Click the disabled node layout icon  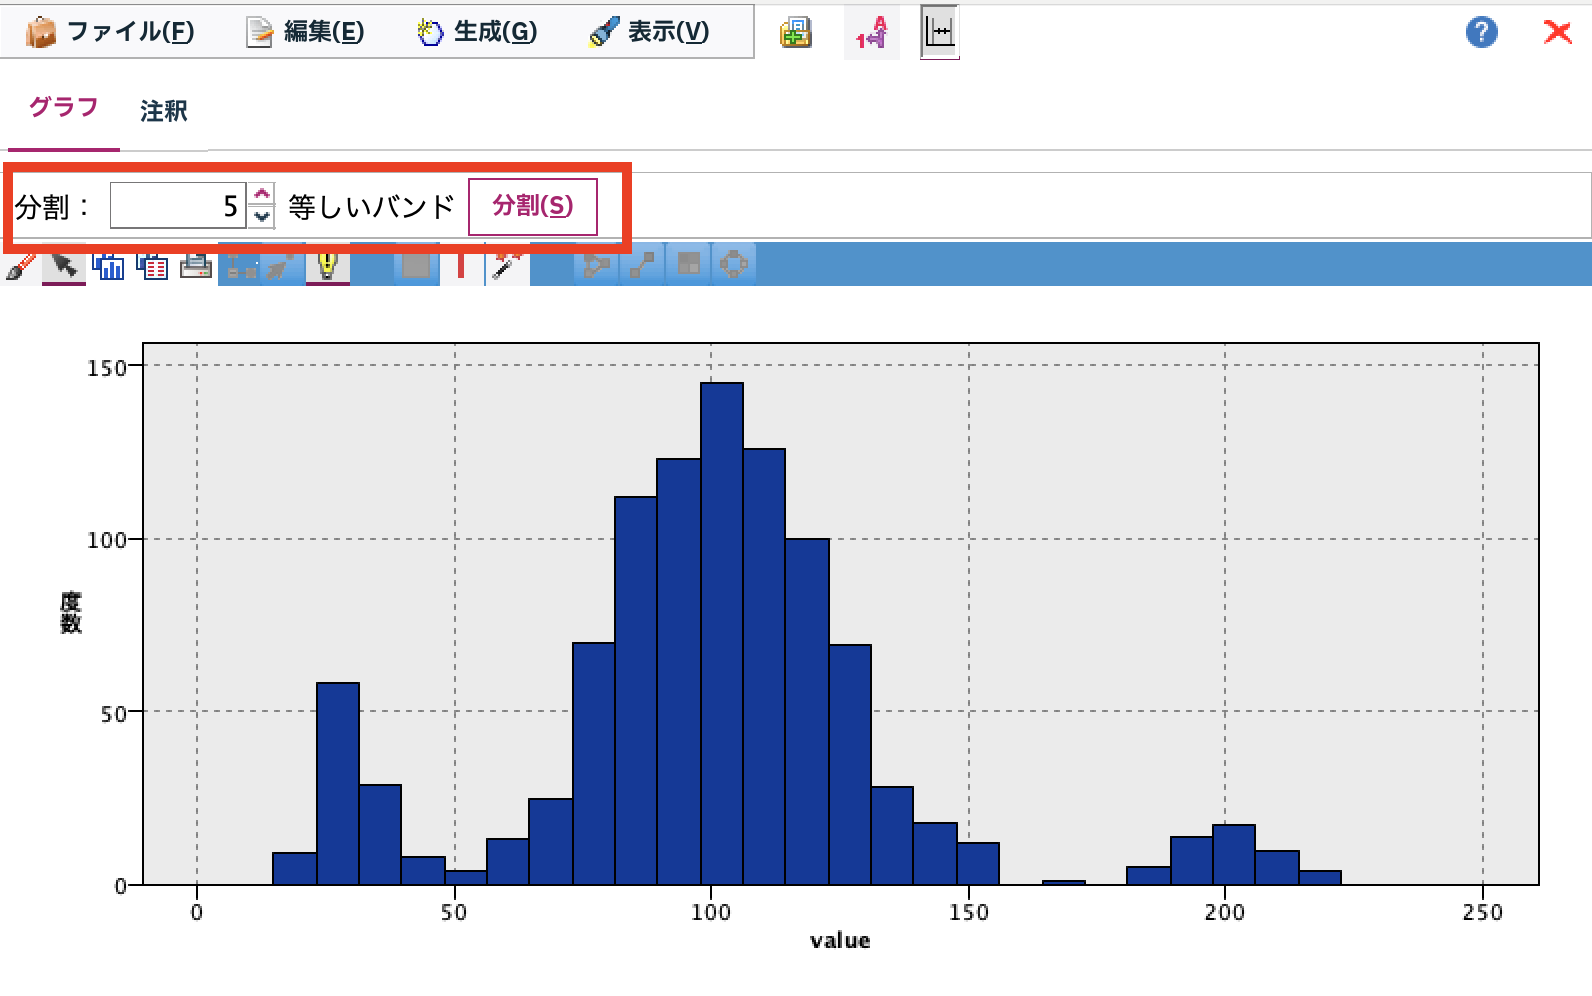coord(240,266)
